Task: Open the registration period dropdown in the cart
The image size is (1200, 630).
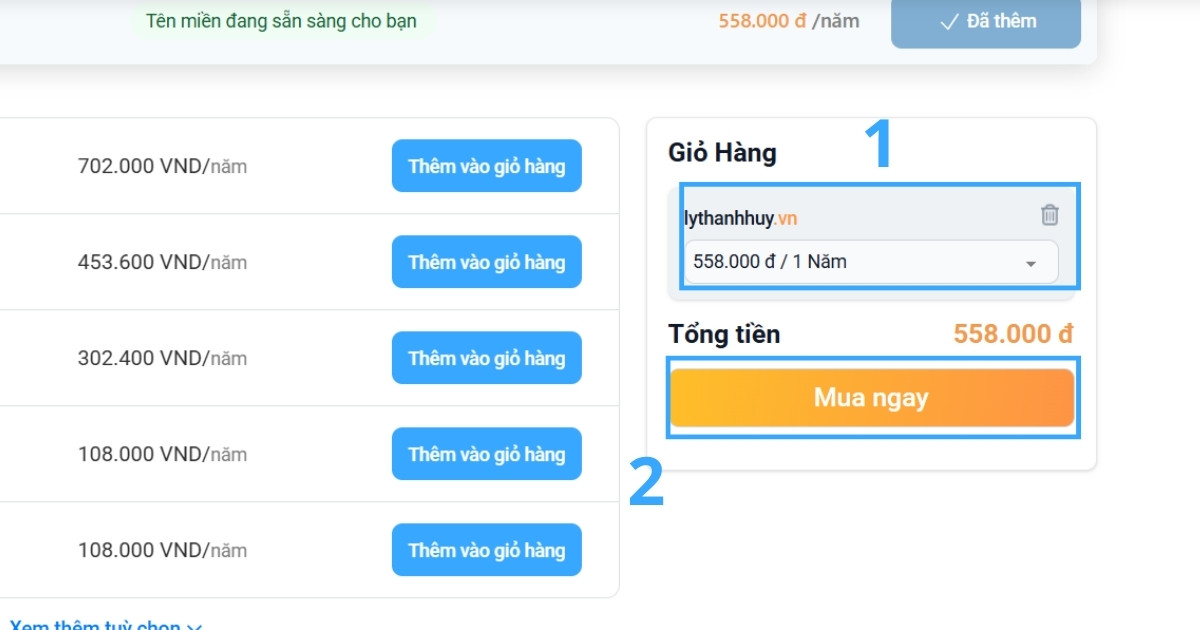Action: coord(870,264)
